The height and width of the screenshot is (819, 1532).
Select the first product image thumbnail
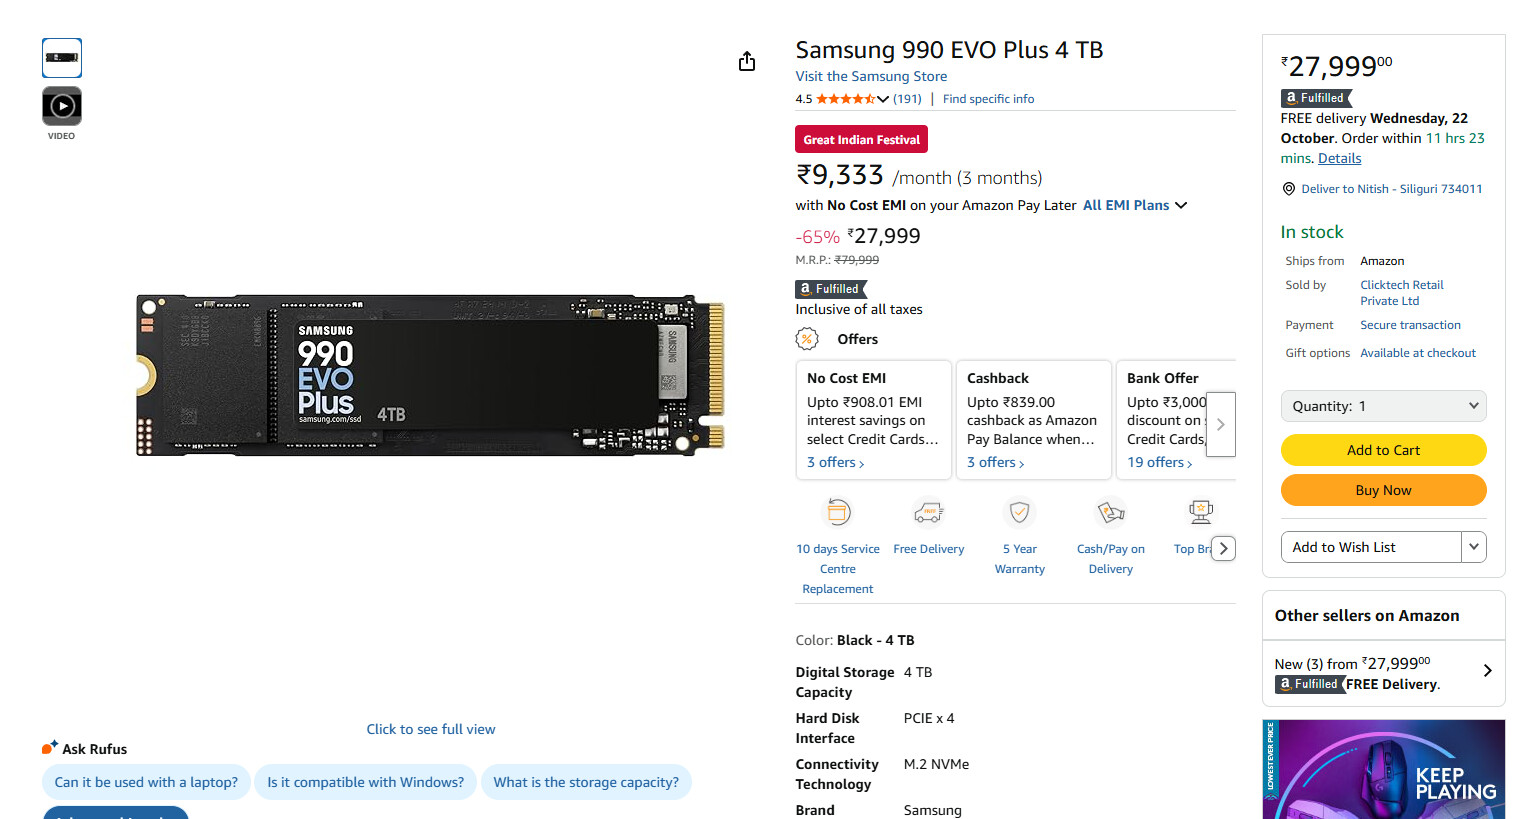click(x=62, y=58)
